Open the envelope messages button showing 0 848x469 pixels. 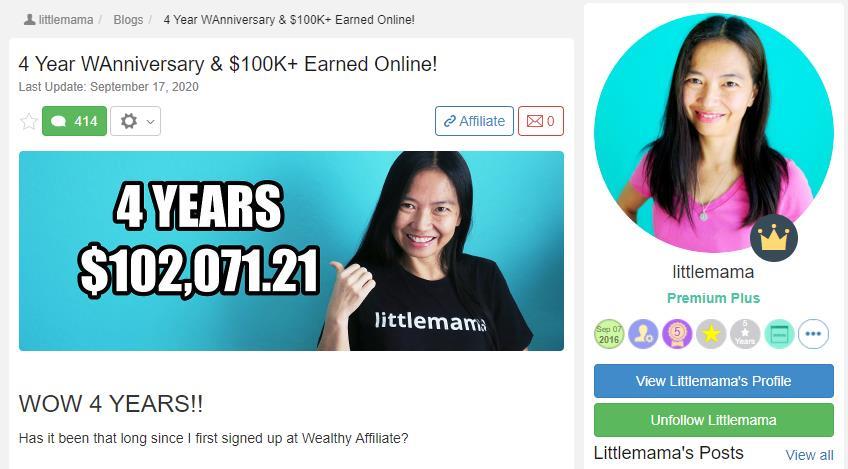click(x=541, y=121)
